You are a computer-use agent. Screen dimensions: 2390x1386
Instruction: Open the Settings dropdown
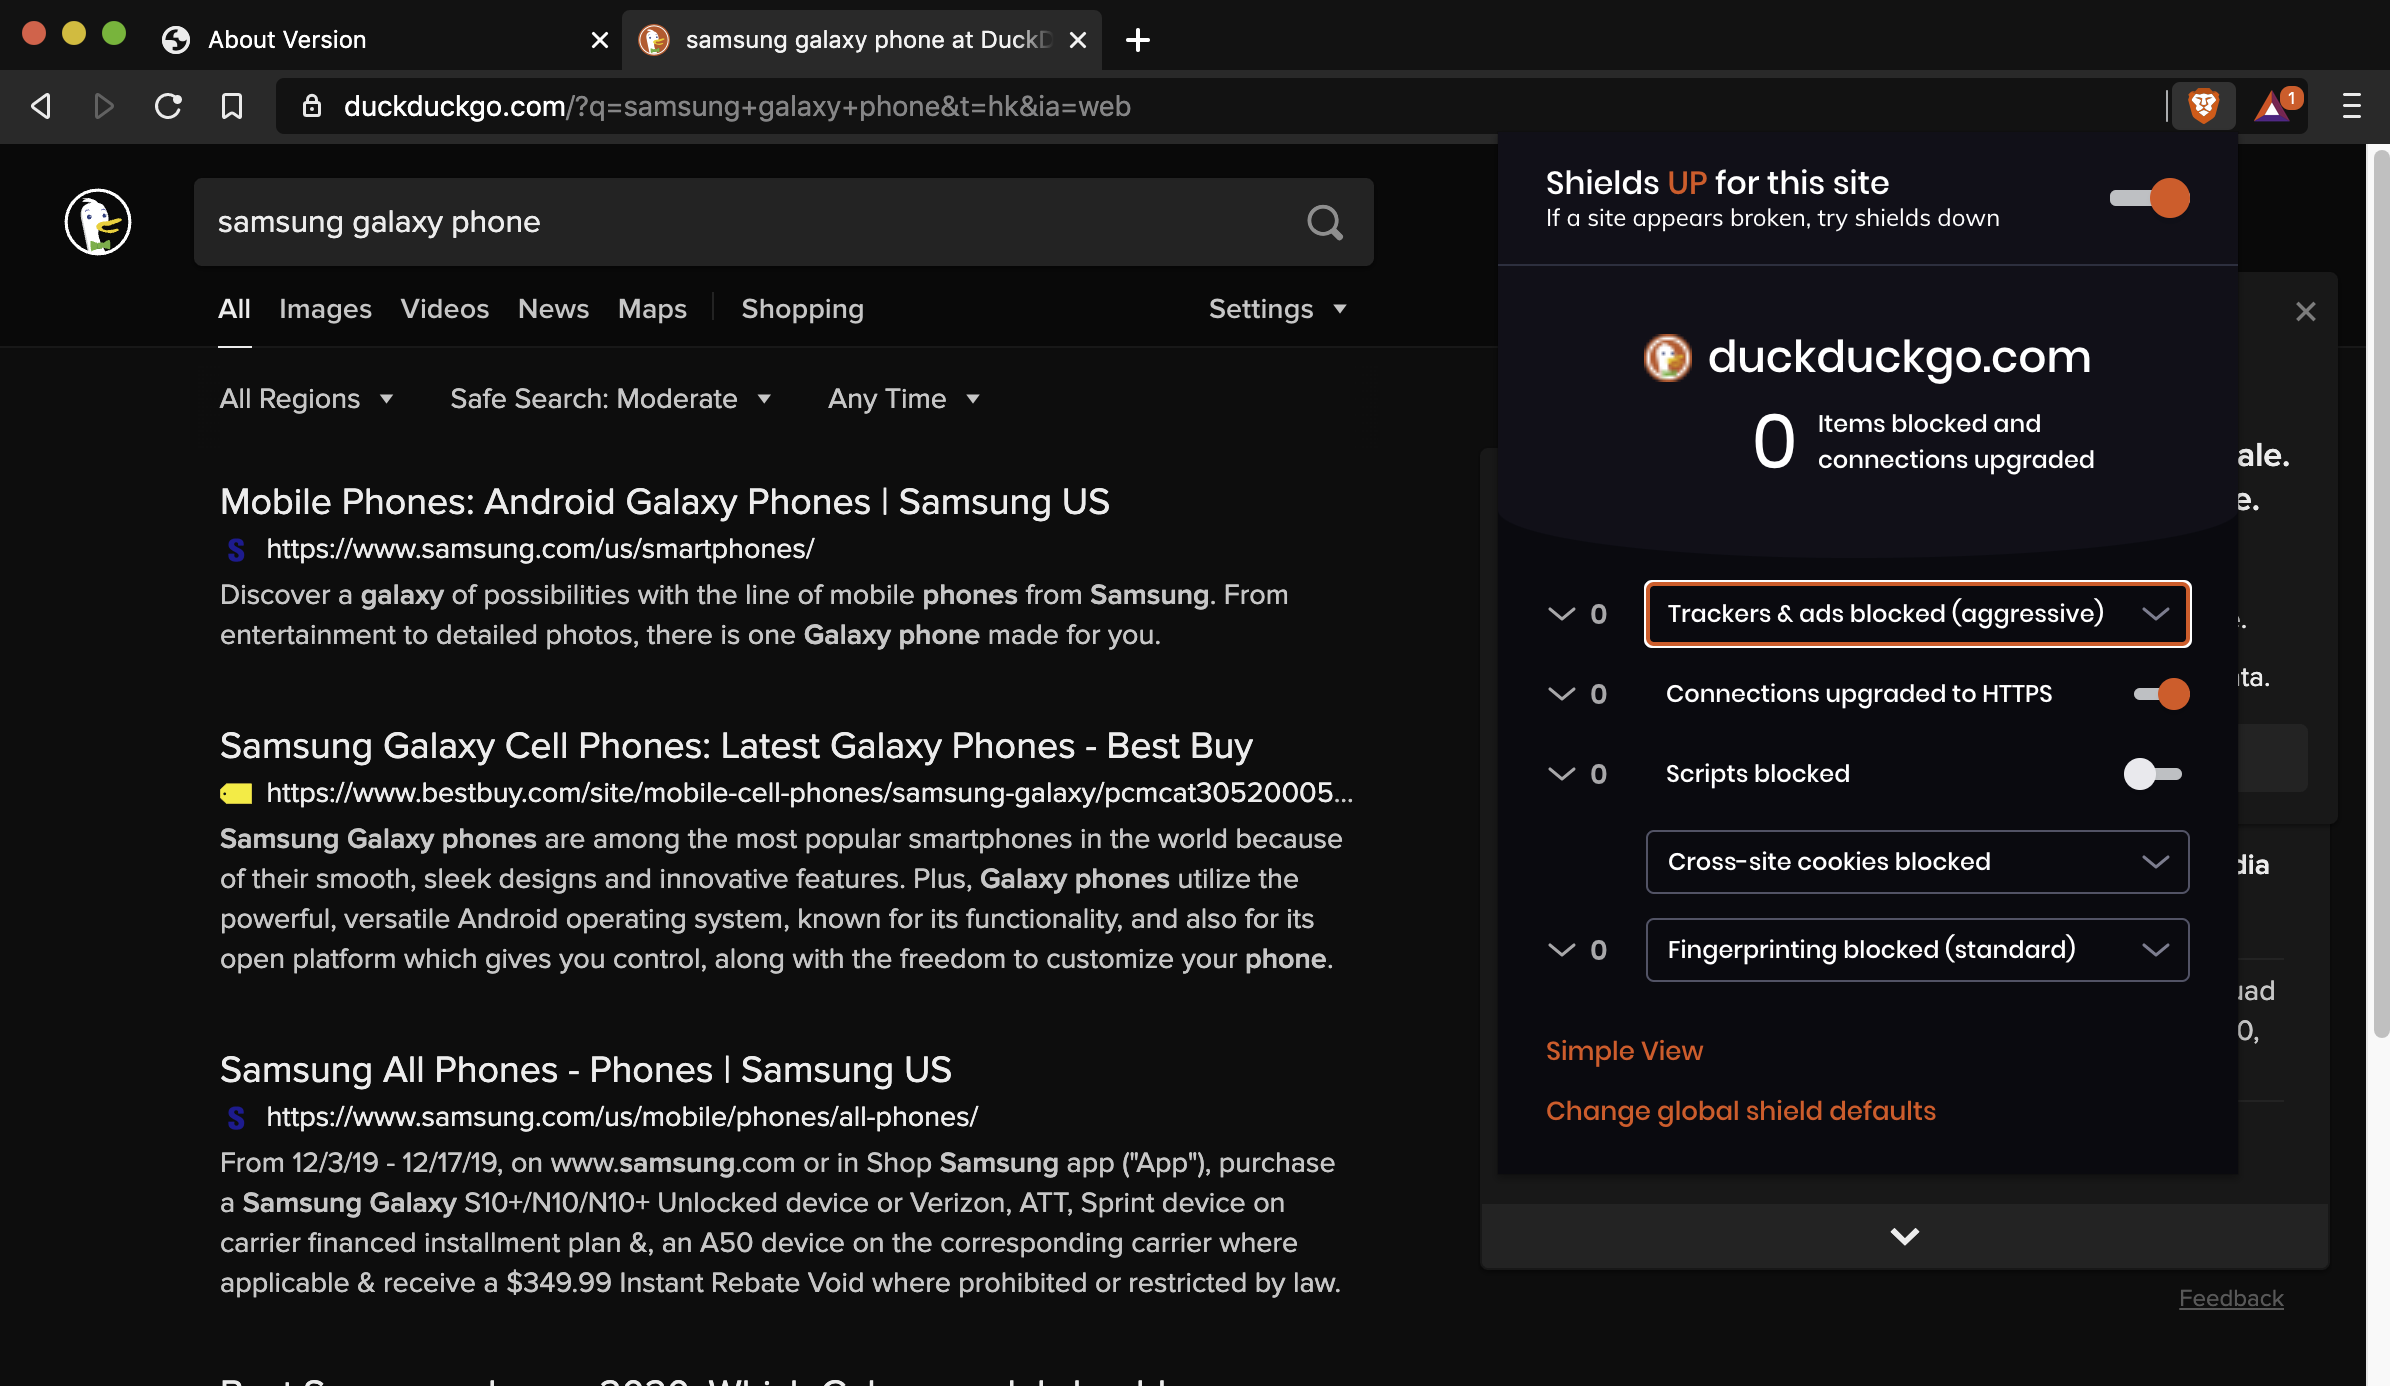(1278, 309)
